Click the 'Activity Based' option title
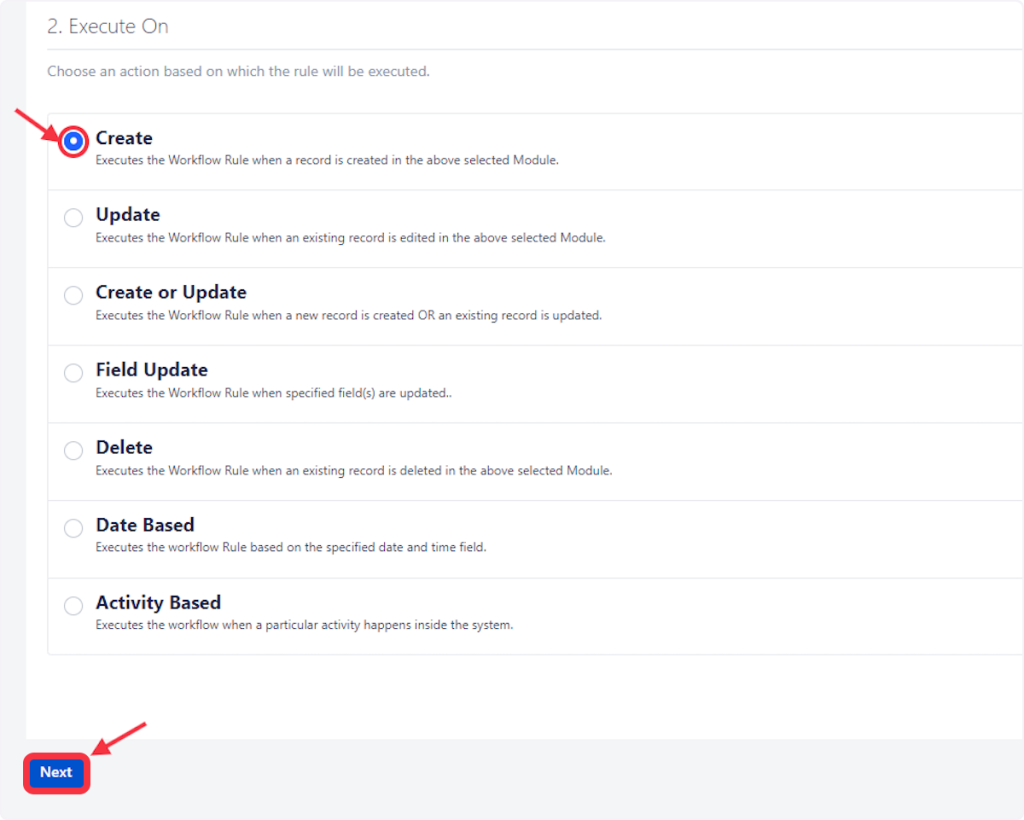 (x=158, y=603)
